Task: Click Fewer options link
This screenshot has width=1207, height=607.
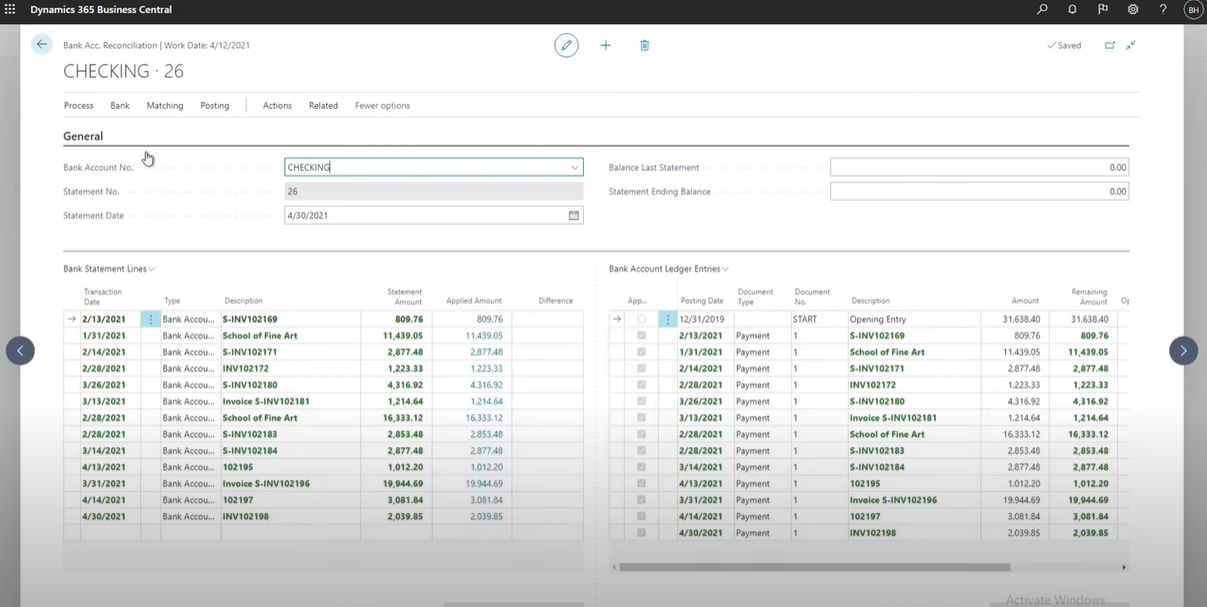Action: tap(382, 105)
